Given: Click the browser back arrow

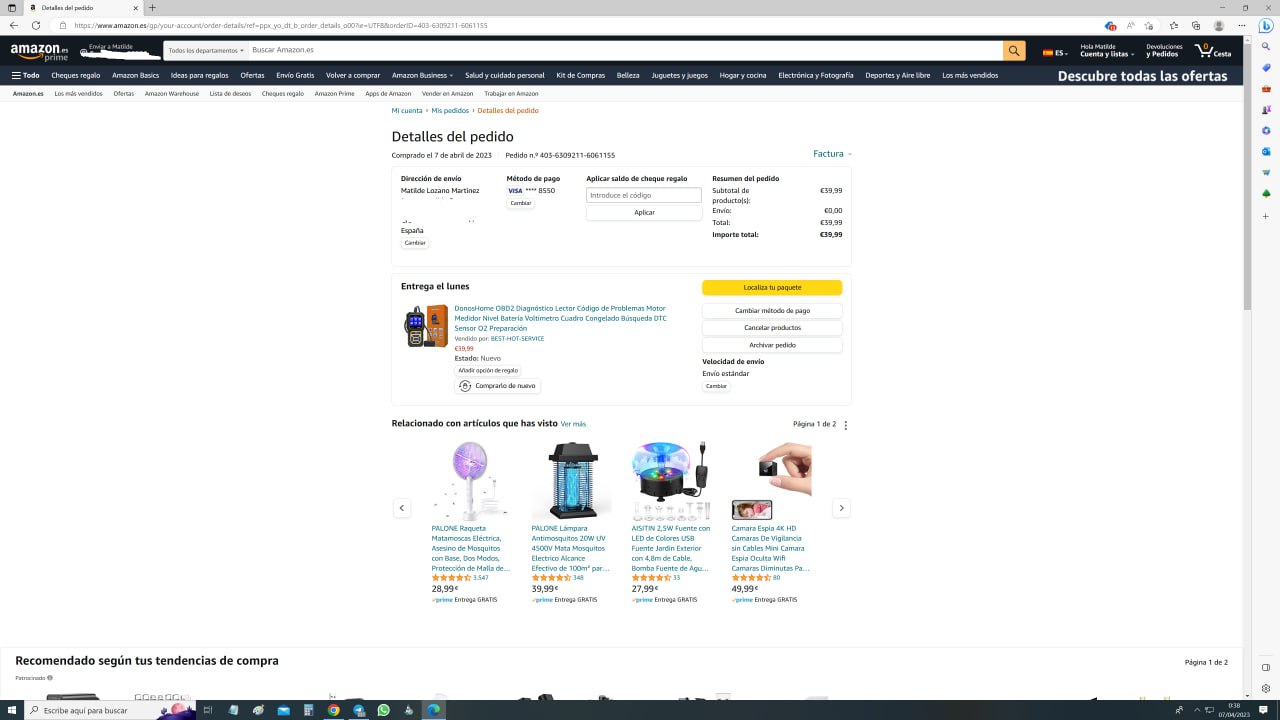Looking at the screenshot, I should click(x=14, y=25).
